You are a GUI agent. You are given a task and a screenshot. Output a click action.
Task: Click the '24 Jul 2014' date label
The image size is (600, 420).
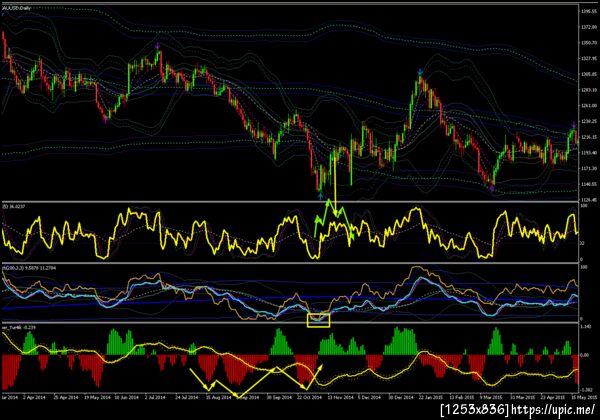click(187, 397)
